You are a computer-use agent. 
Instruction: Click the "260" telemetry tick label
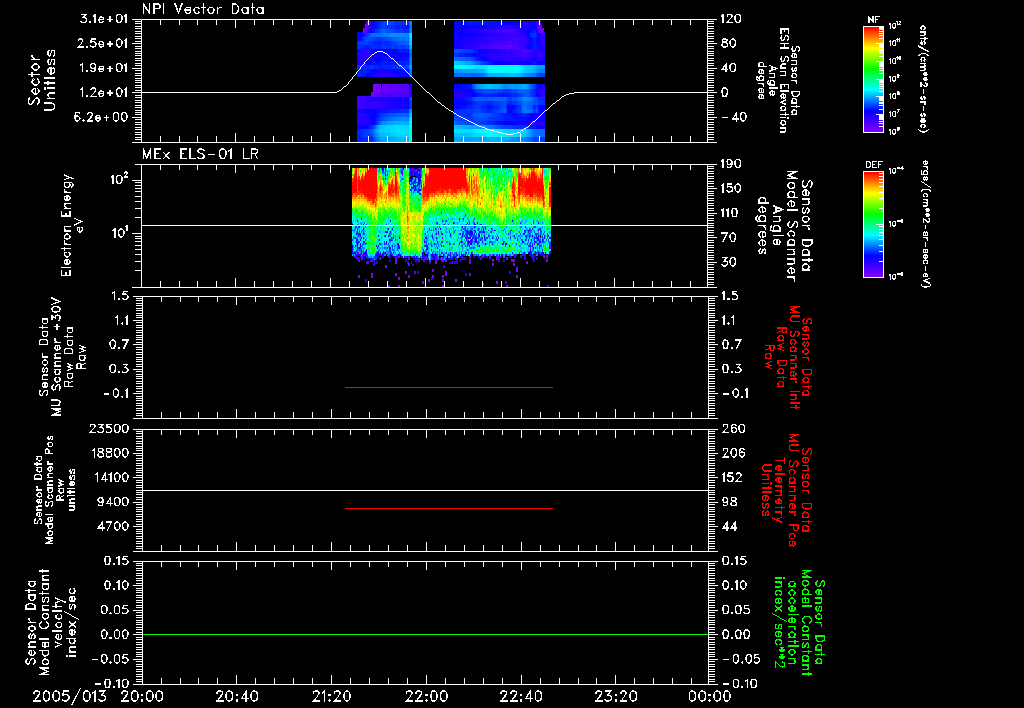(731, 428)
